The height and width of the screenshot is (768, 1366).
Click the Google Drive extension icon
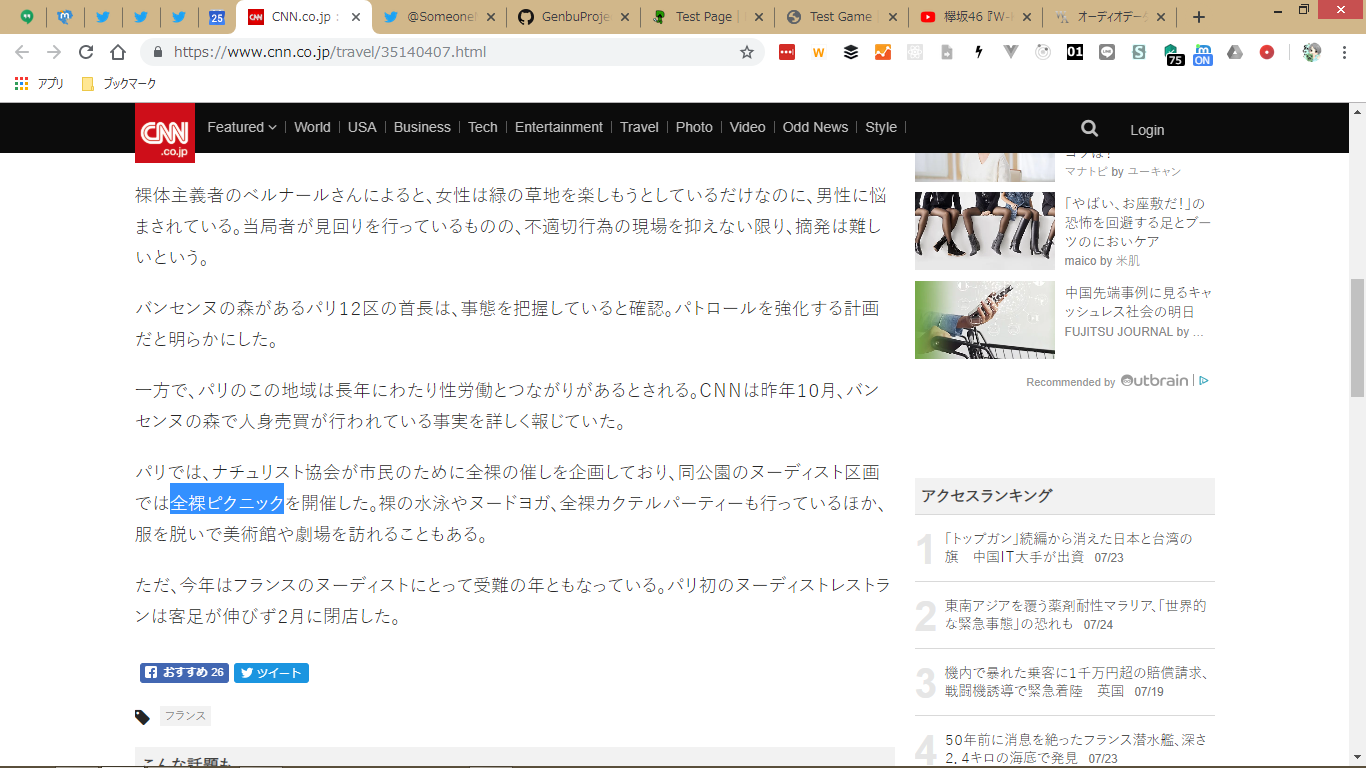(1235, 52)
